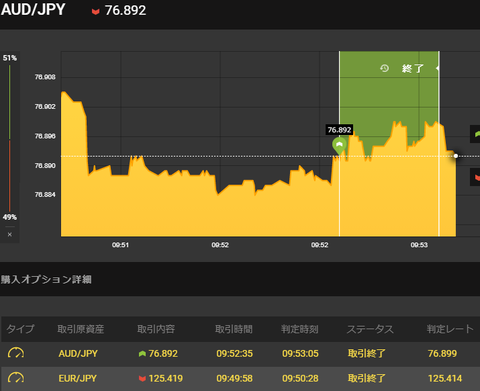Click the 取引内容 column header
This screenshot has height=391, width=480.
tap(156, 329)
